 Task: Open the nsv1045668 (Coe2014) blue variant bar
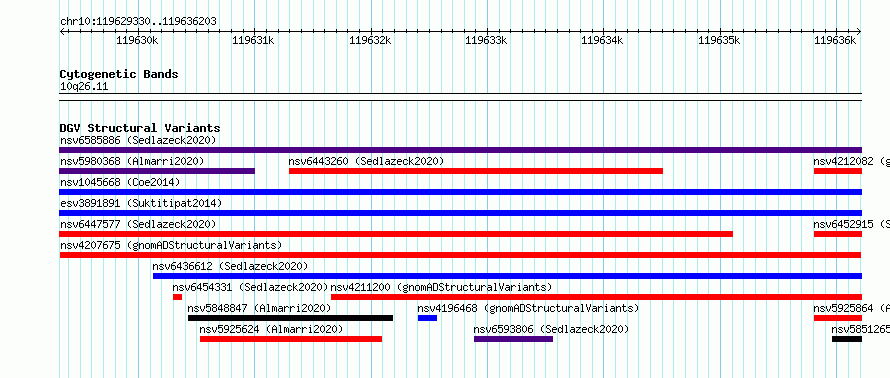click(x=460, y=192)
